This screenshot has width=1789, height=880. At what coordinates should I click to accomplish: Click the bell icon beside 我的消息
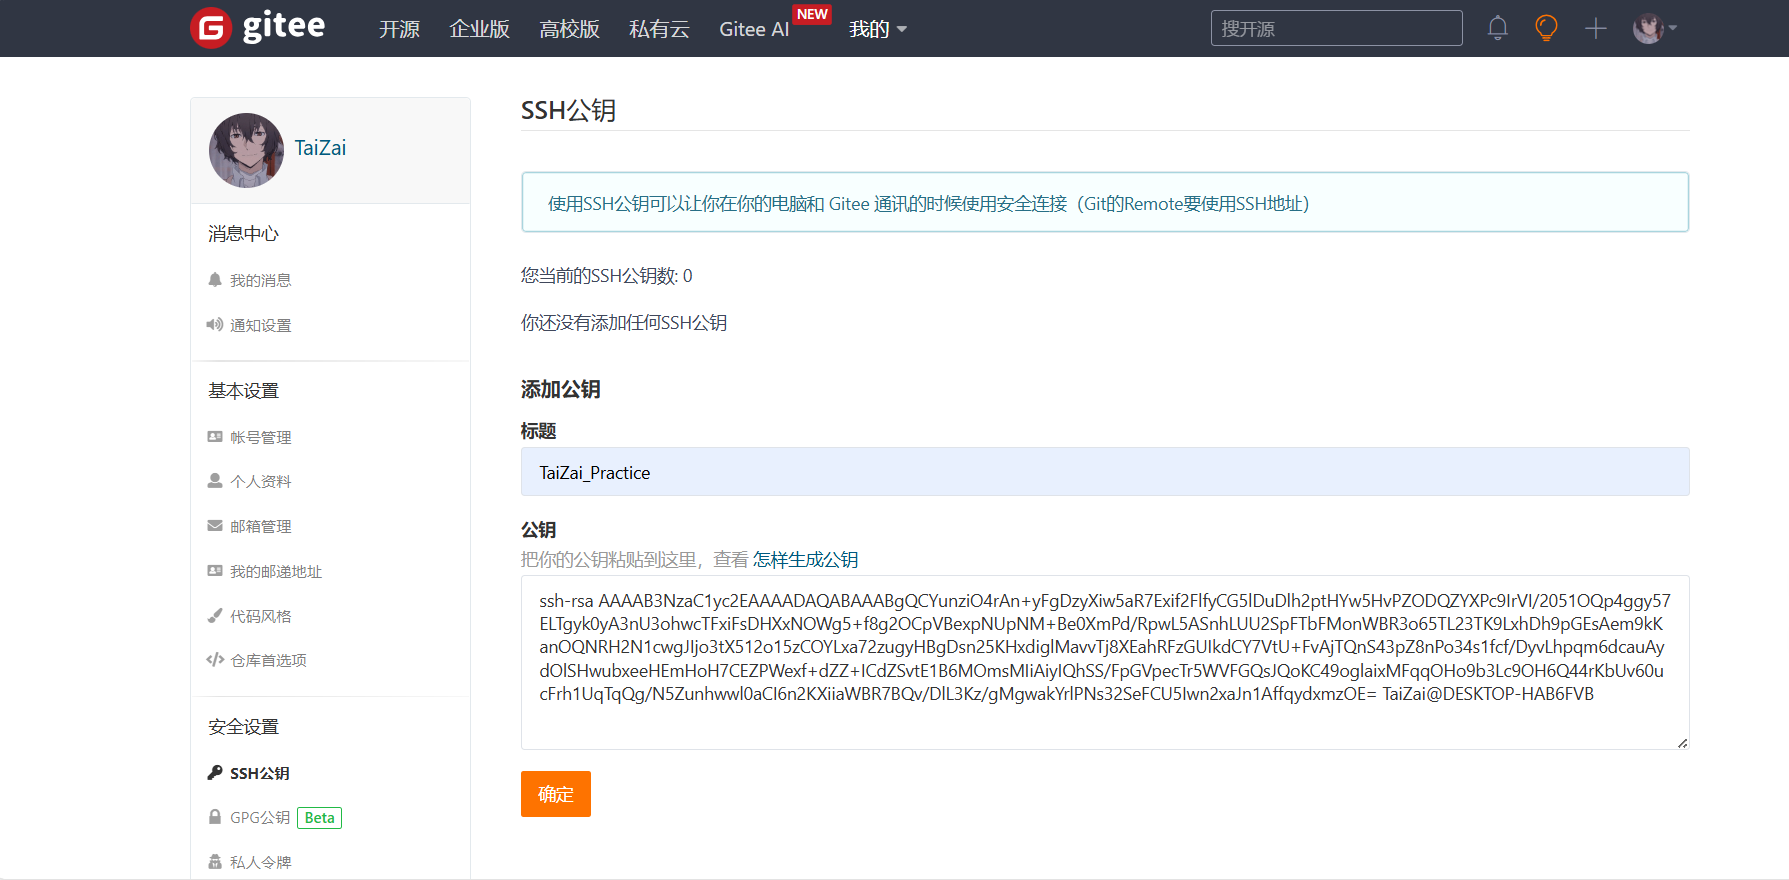(x=215, y=280)
